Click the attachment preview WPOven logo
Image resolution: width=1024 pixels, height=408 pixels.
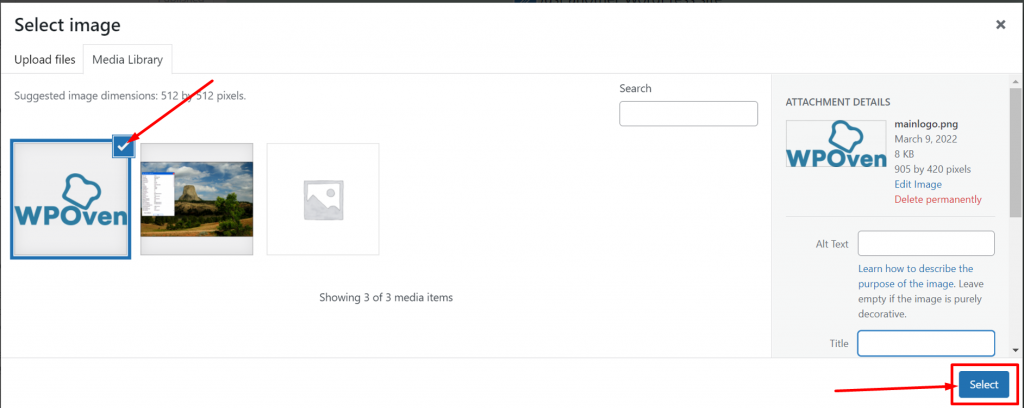coord(836,145)
